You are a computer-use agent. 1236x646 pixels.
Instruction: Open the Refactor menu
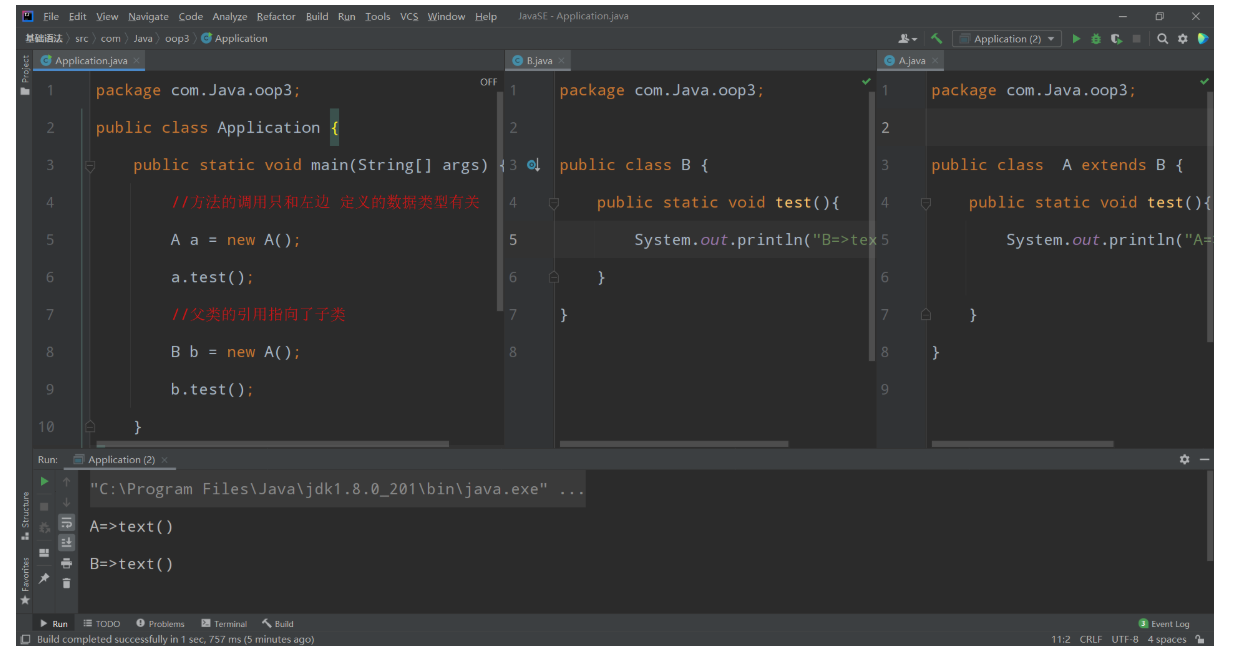tap(276, 17)
